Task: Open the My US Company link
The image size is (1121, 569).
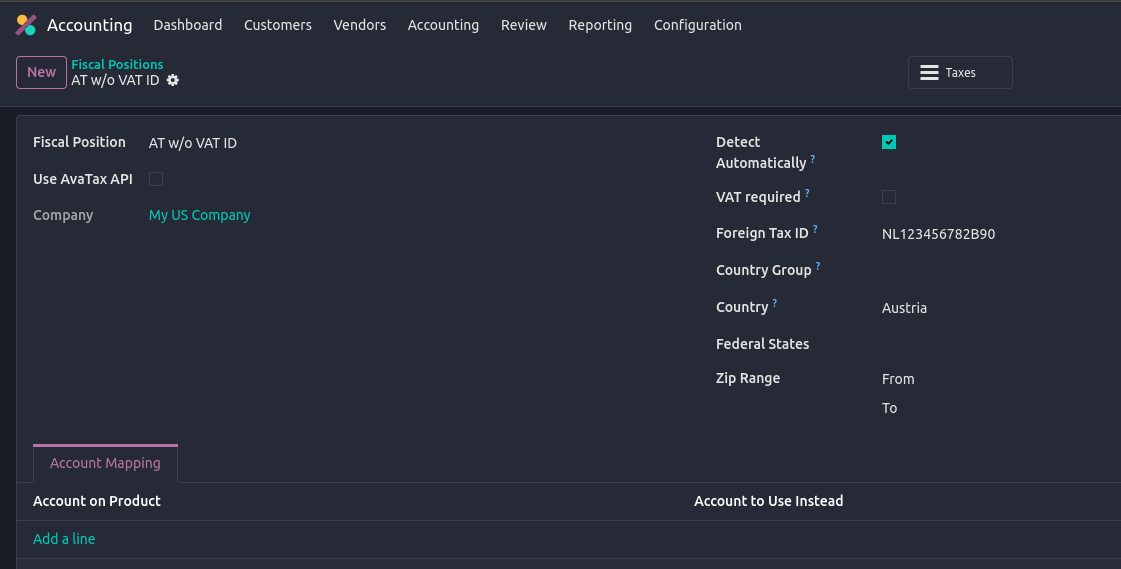Action: pos(199,215)
